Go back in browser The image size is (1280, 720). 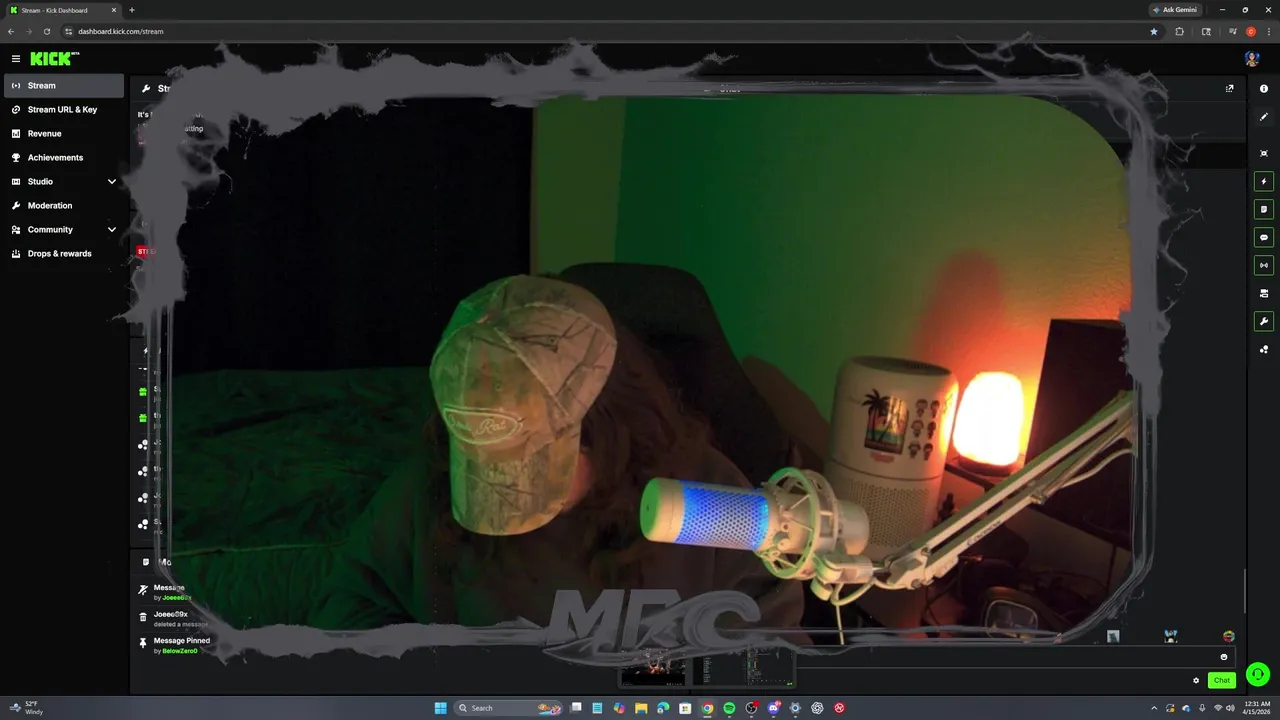coord(12,31)
